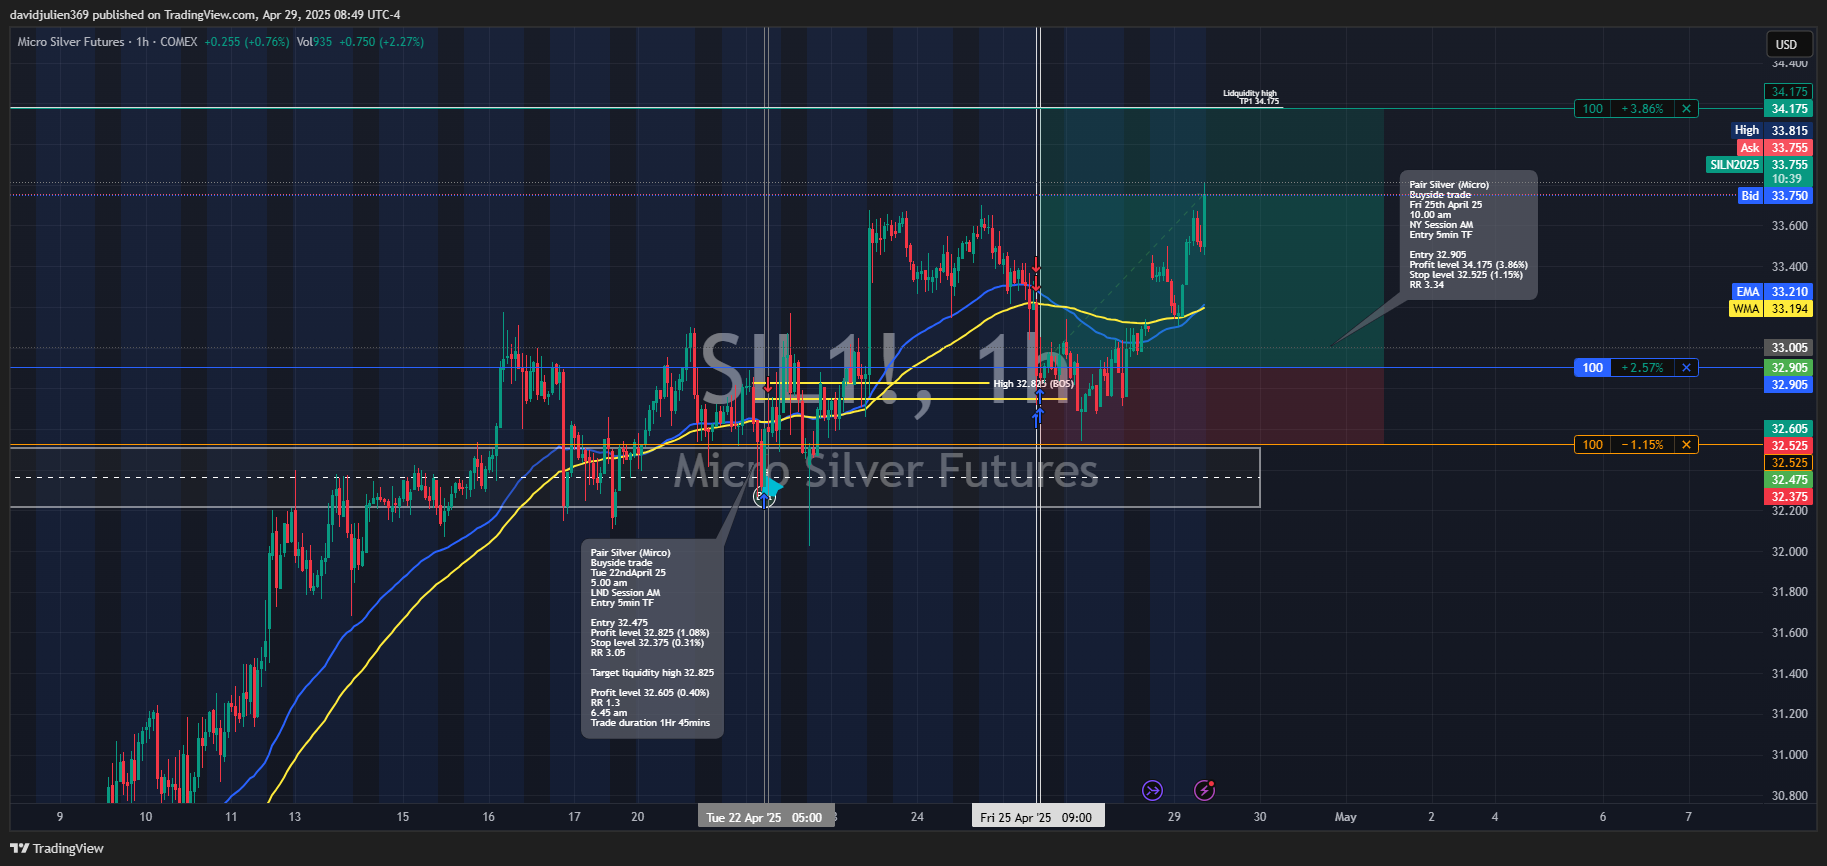Click the 29 date label on time axis
Screen dimensions: 1827x866
point(1174,817)
